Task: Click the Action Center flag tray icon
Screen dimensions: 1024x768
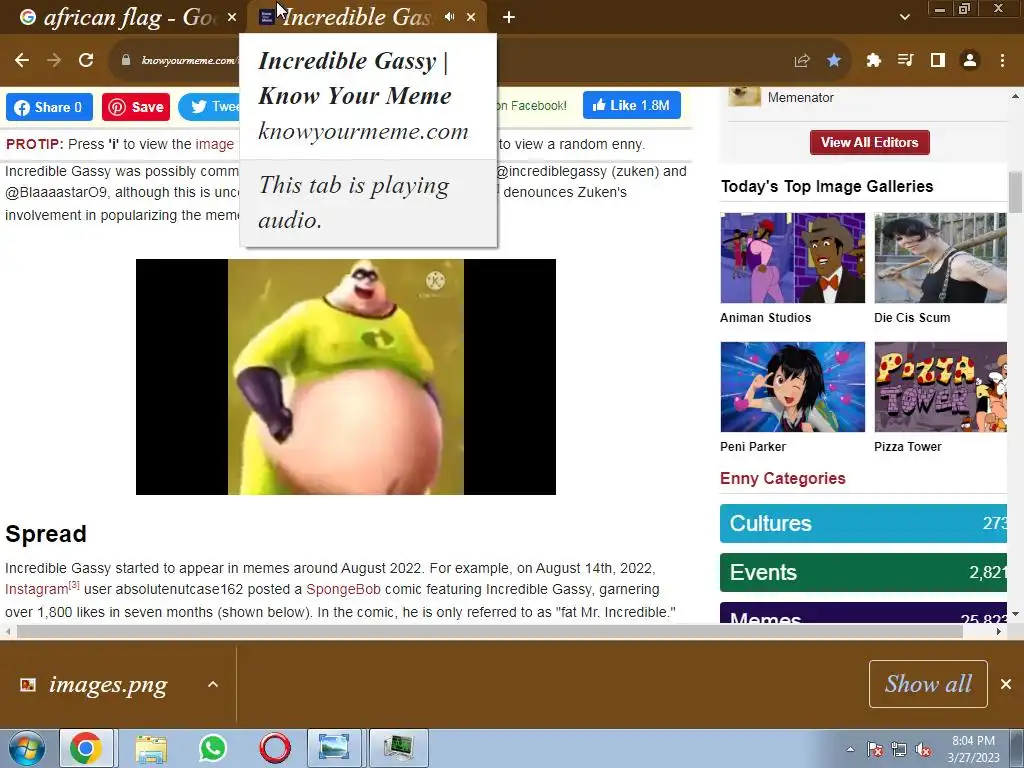Action: 874,749
